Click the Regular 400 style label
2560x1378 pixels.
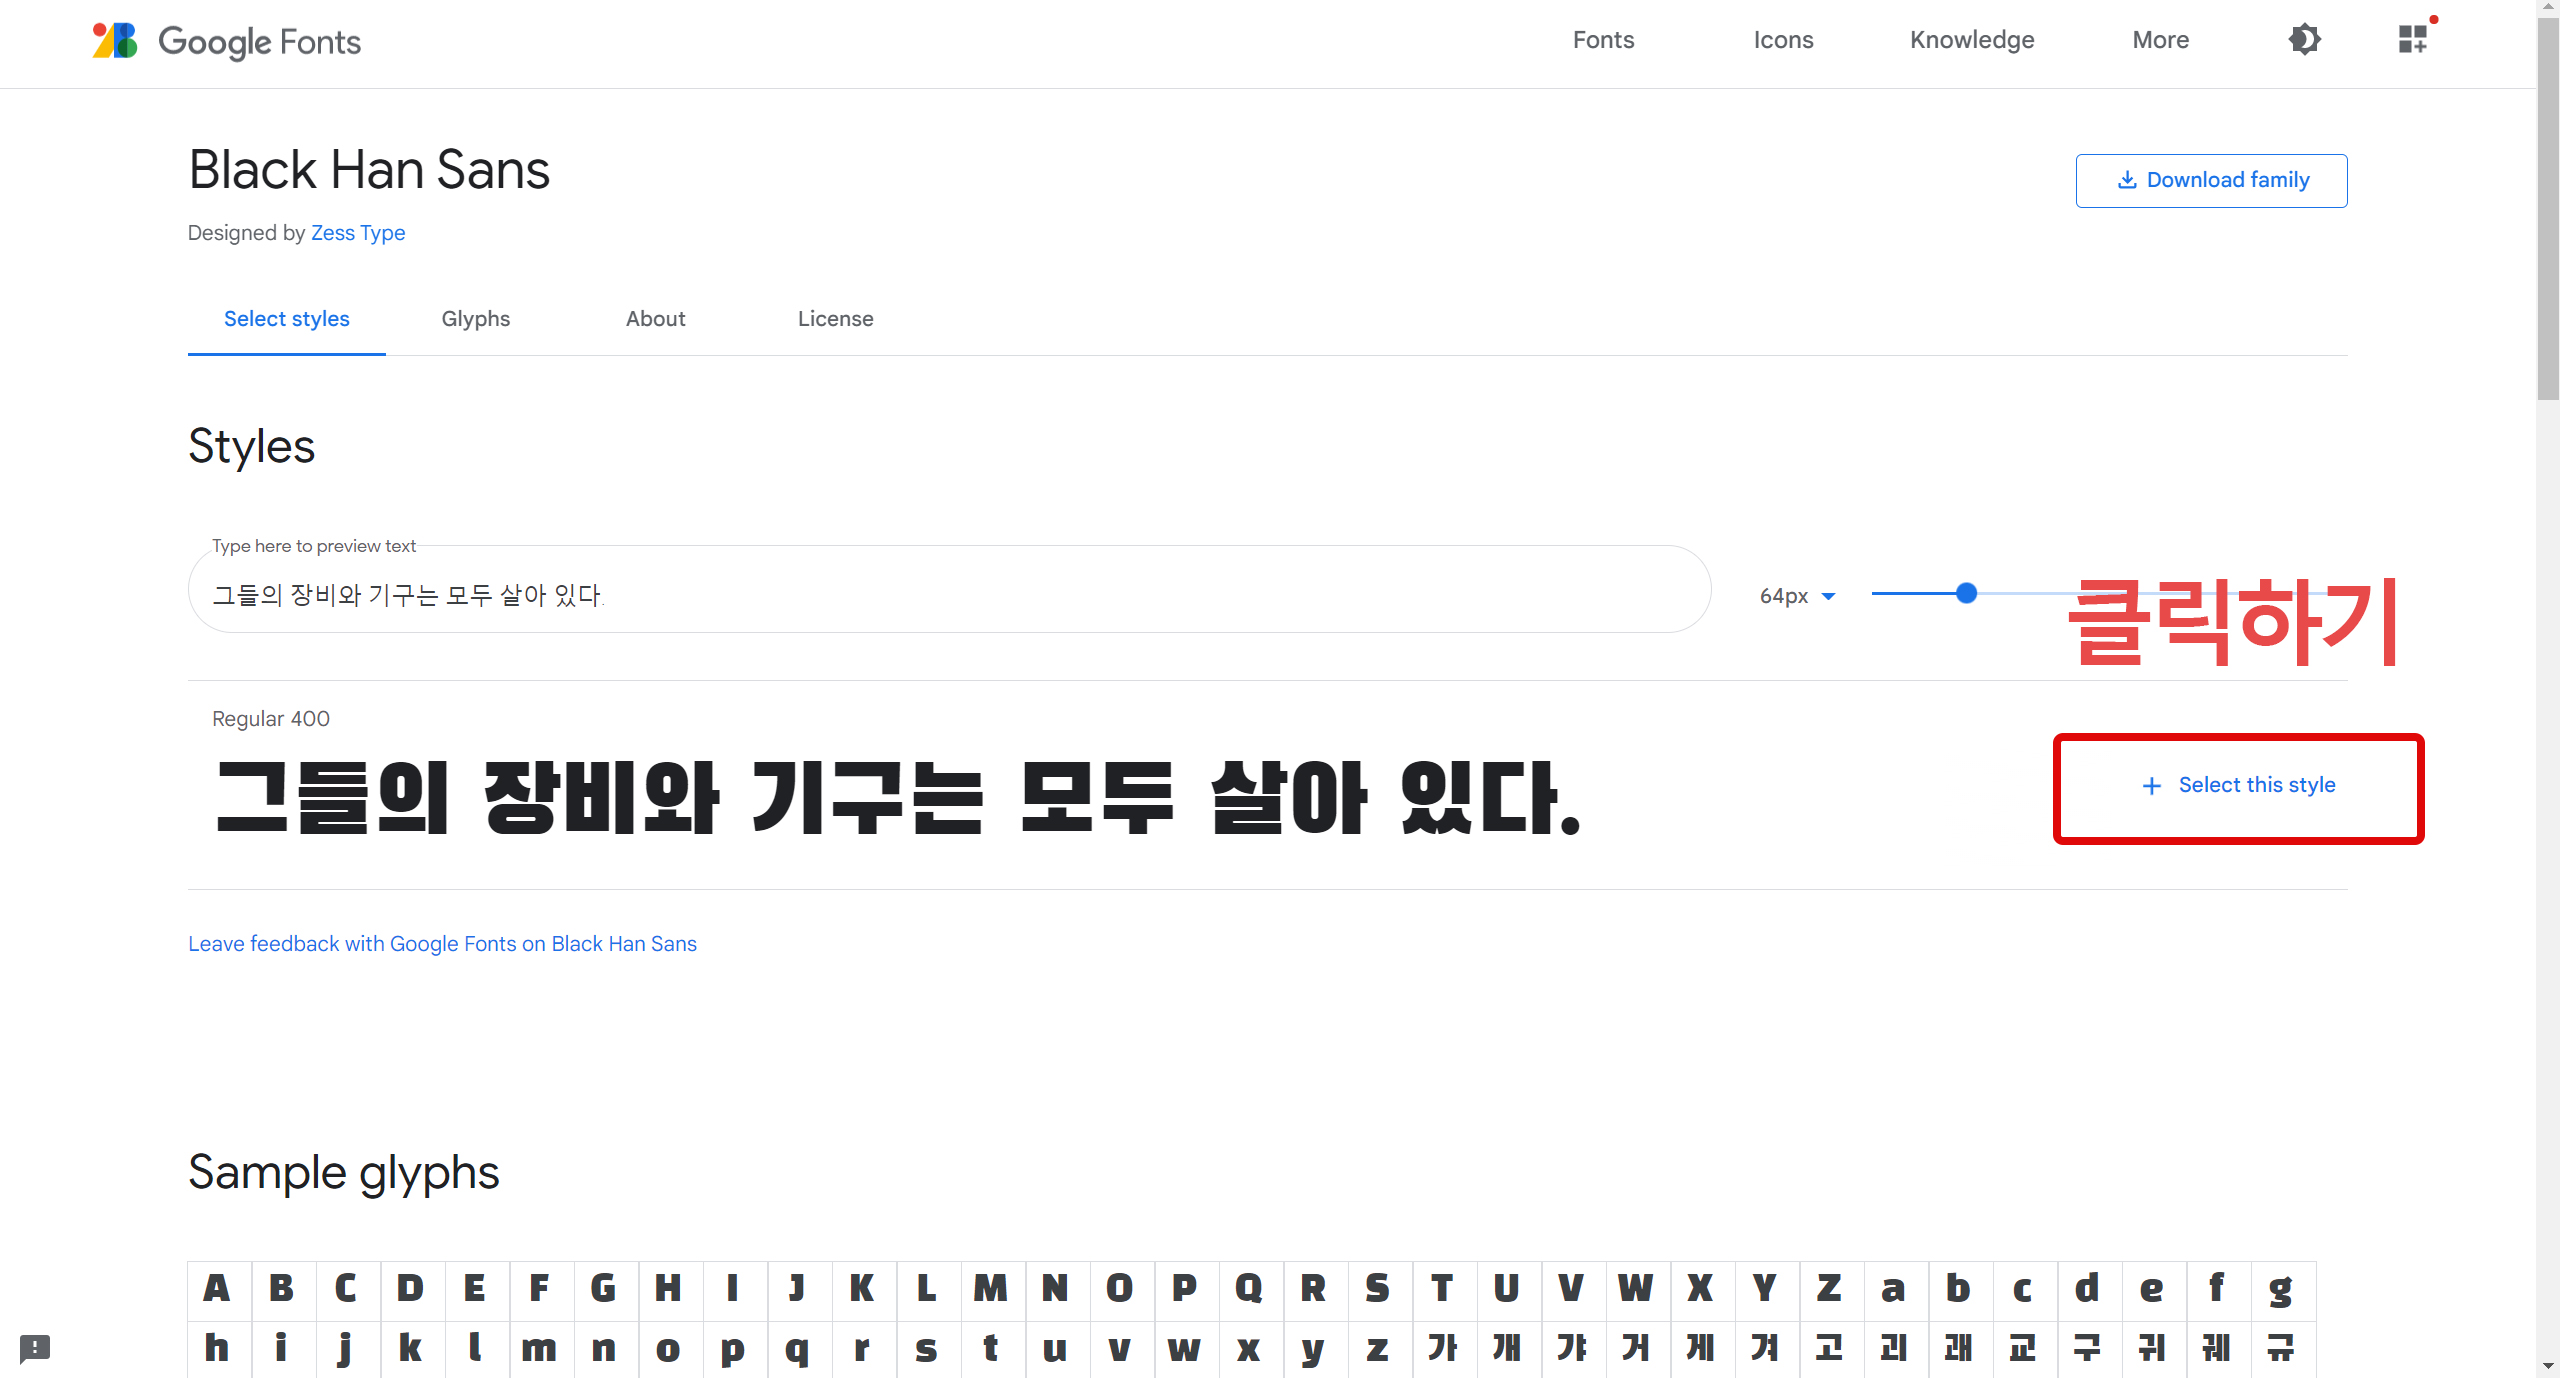pyautogui.click(x=271, y=719)
